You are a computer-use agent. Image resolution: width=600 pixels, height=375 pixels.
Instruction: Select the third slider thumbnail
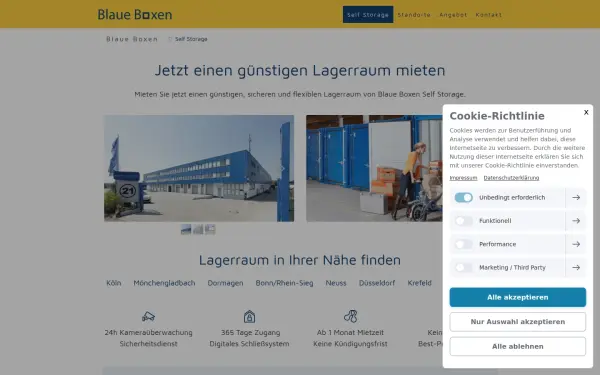pyautogui.click(x=210, y=229)
